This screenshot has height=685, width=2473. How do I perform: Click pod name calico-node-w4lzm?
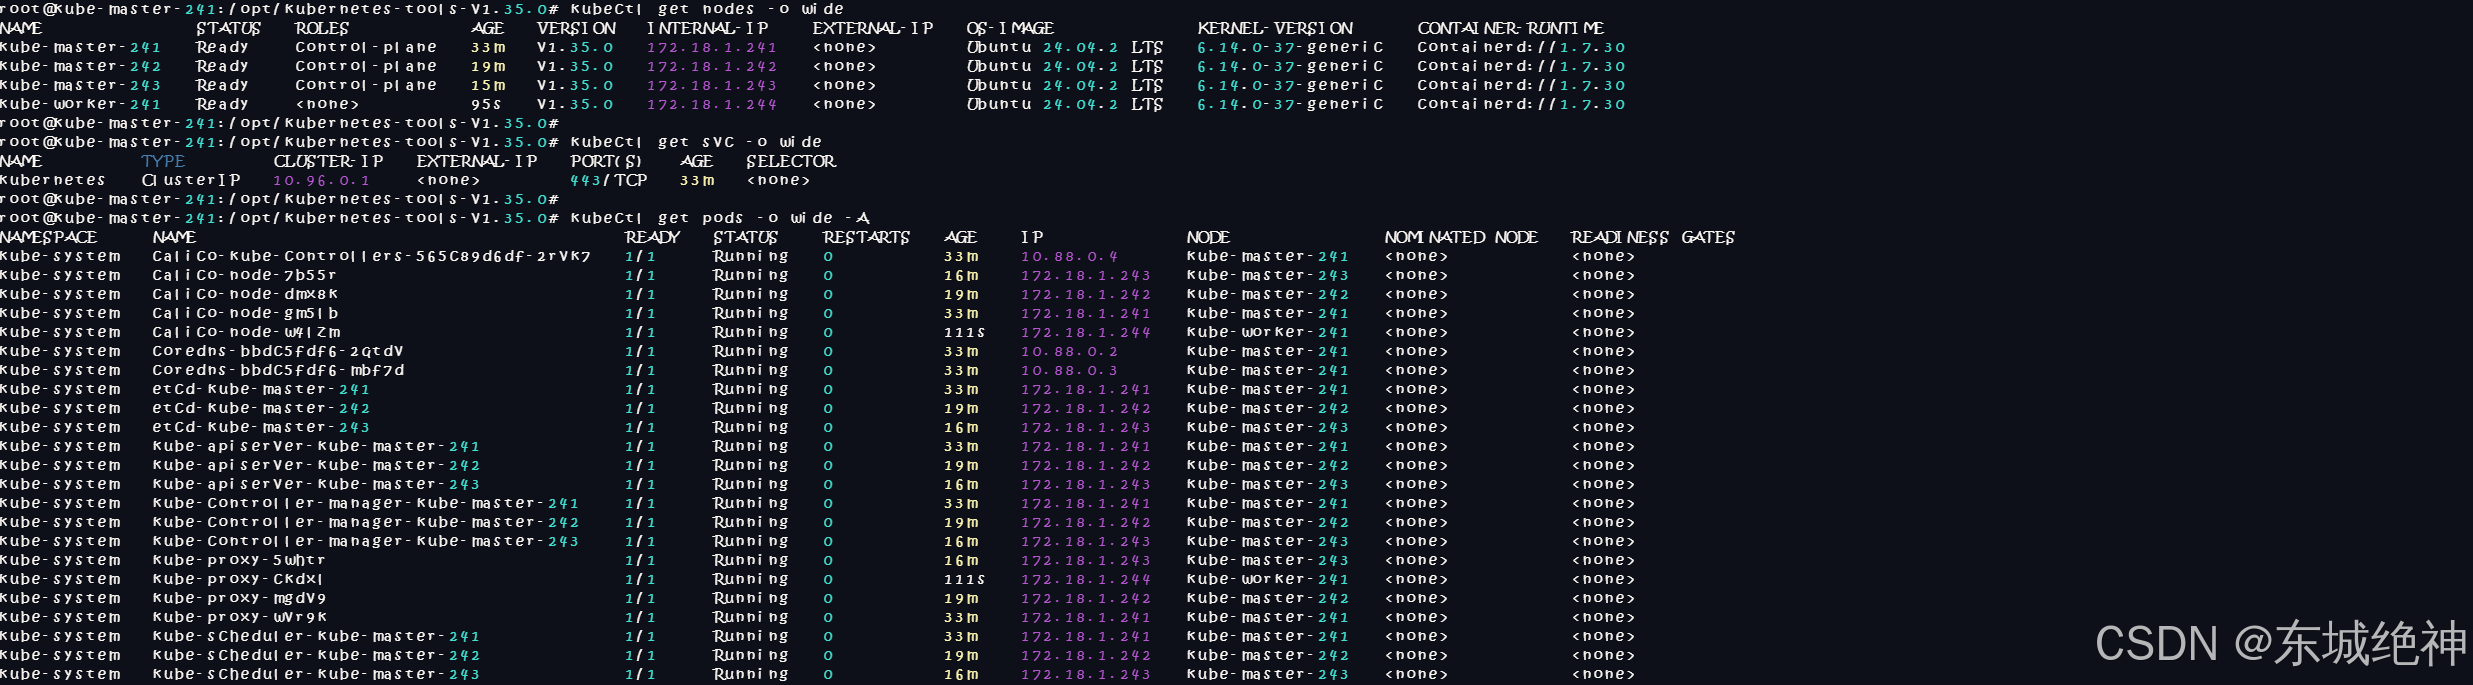pos(246,333)
